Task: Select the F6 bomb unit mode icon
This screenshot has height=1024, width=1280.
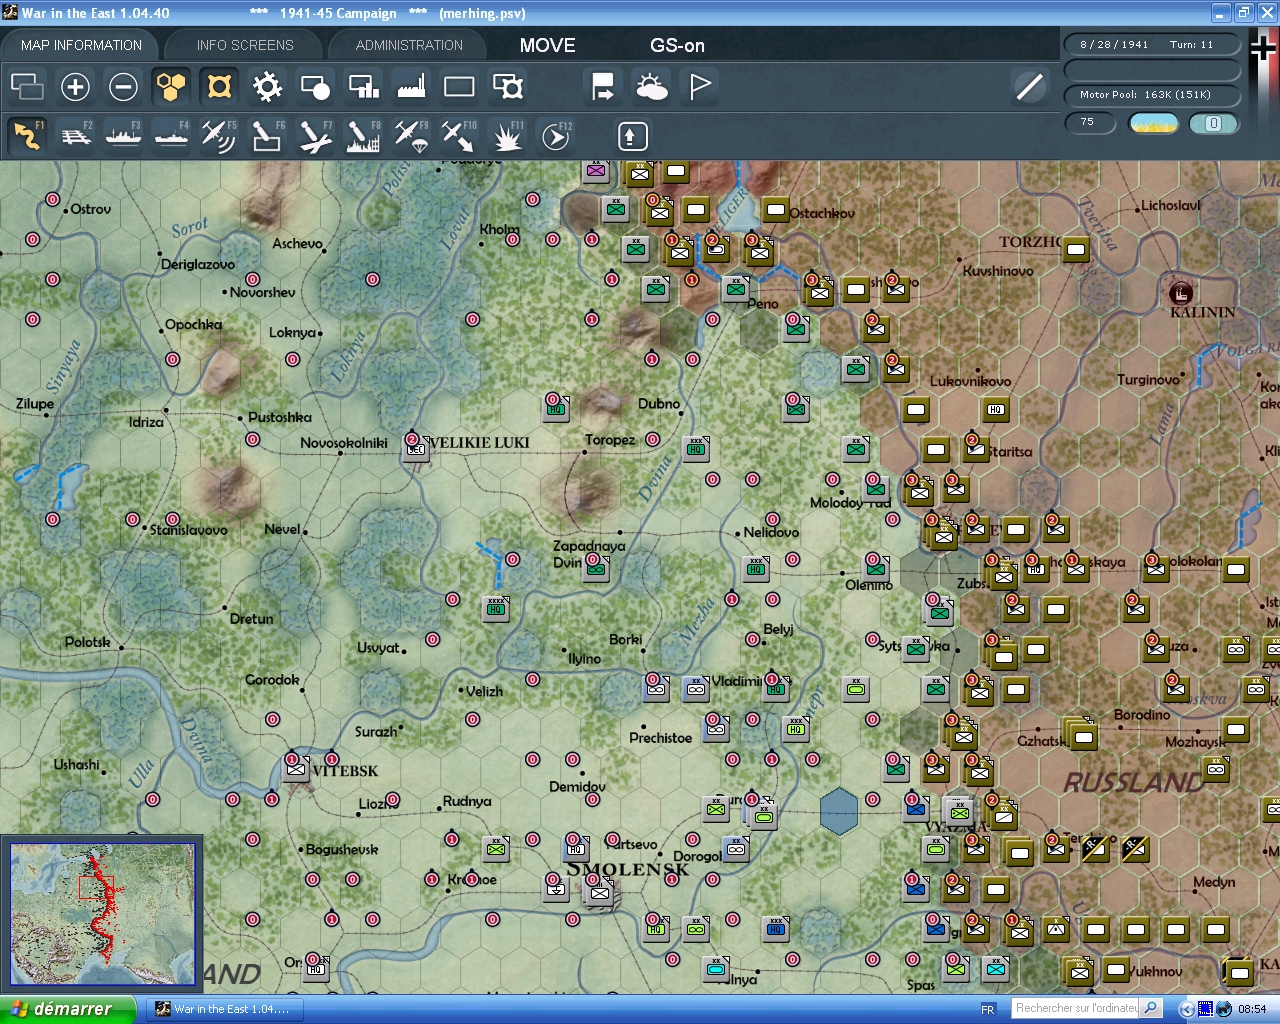Action: tap(267, 136)
